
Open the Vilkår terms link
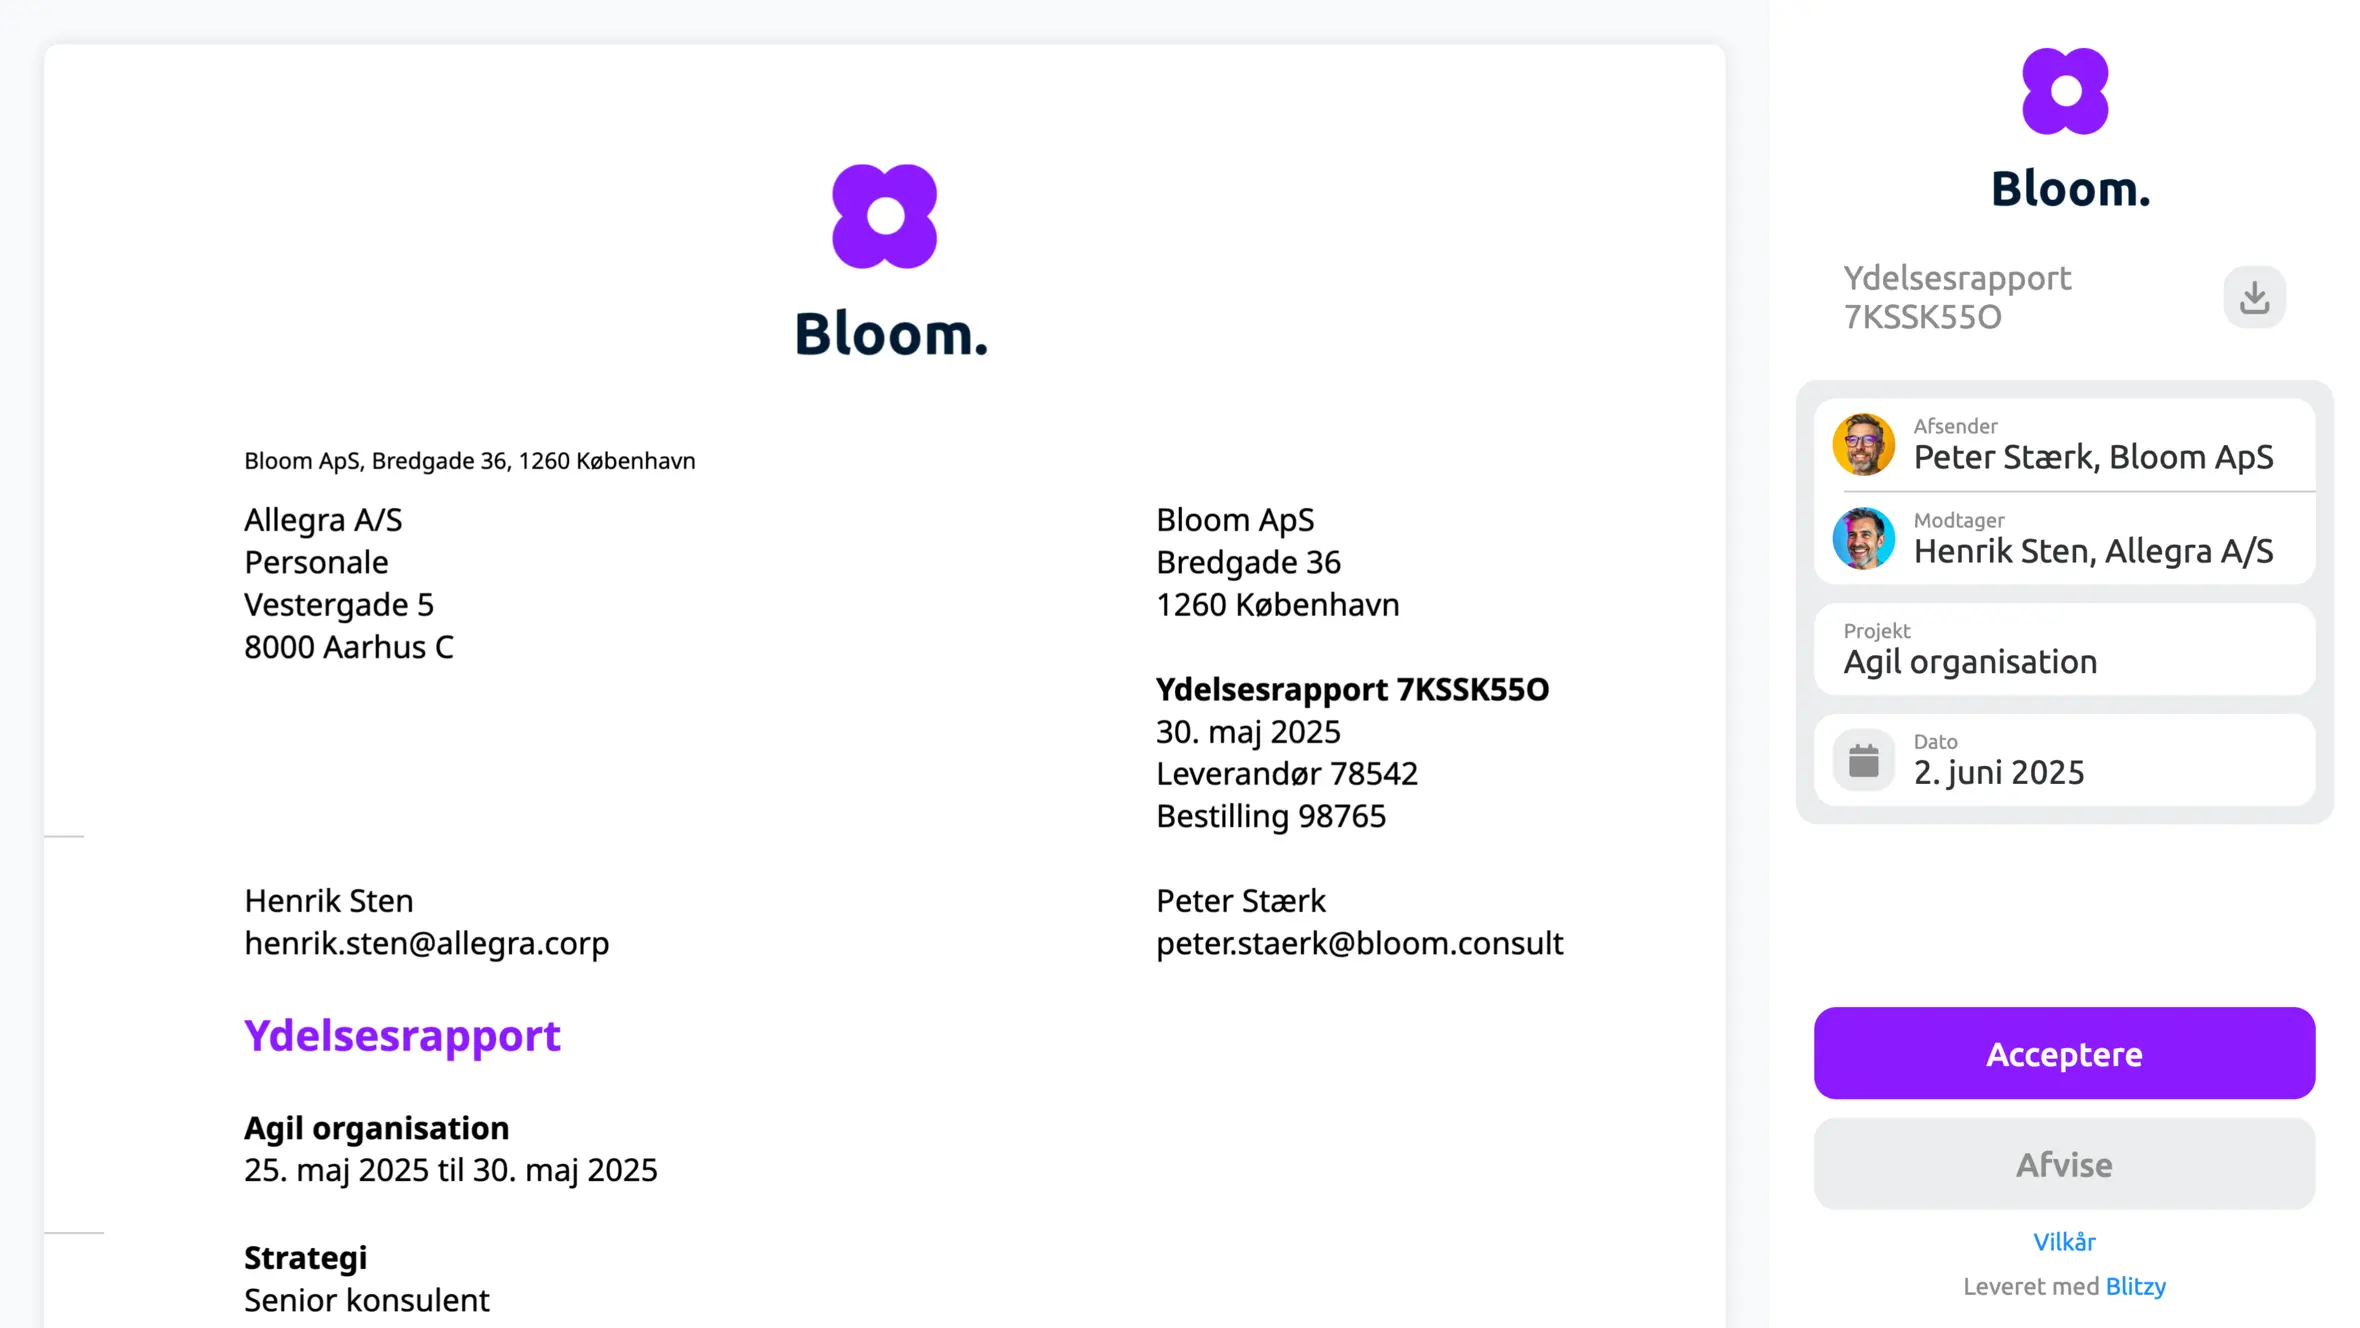[2064, 1242]
